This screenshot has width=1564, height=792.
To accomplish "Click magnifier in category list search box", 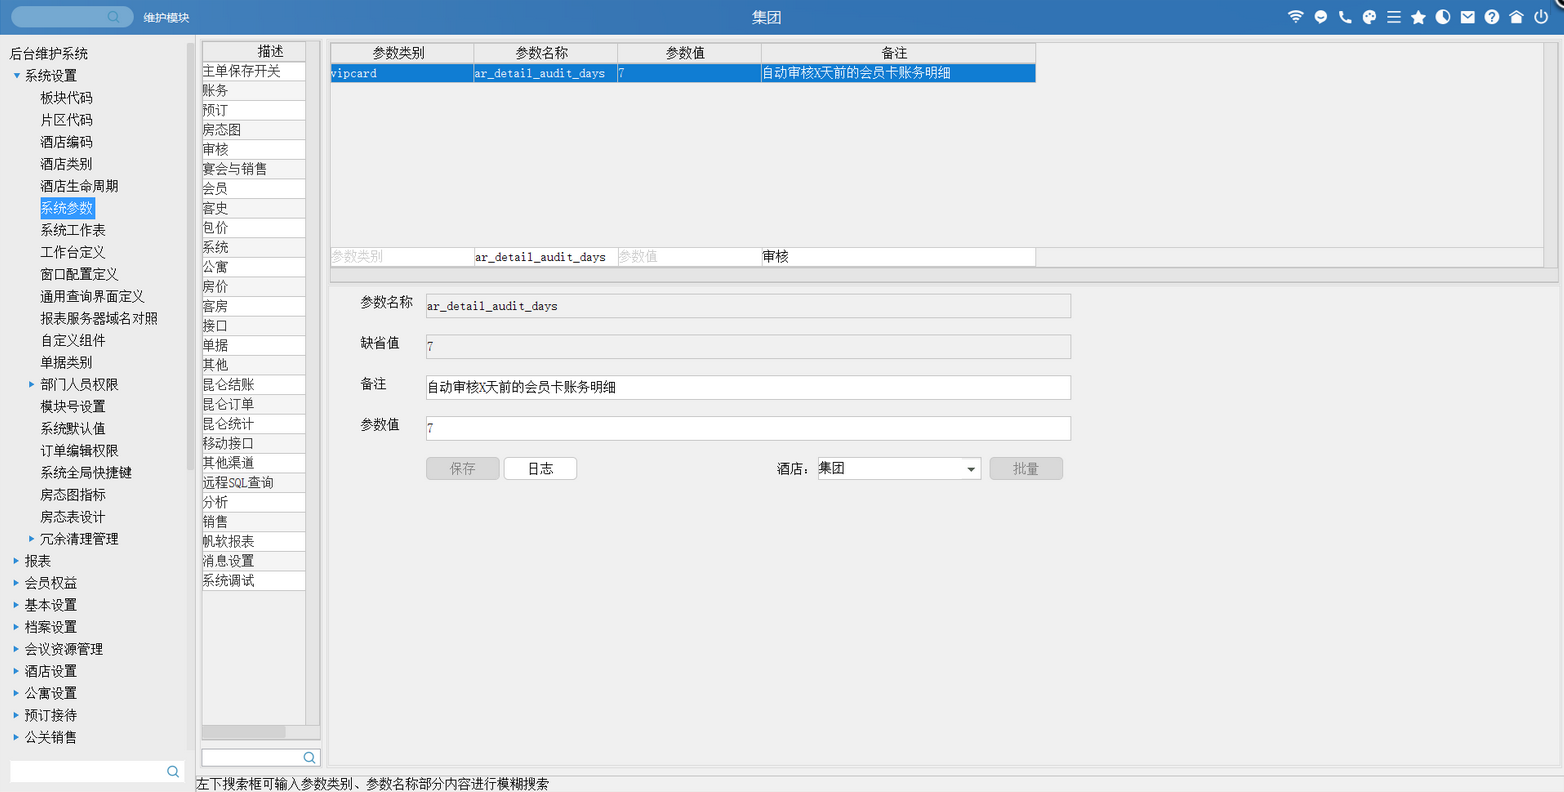I will pos(309,757).
